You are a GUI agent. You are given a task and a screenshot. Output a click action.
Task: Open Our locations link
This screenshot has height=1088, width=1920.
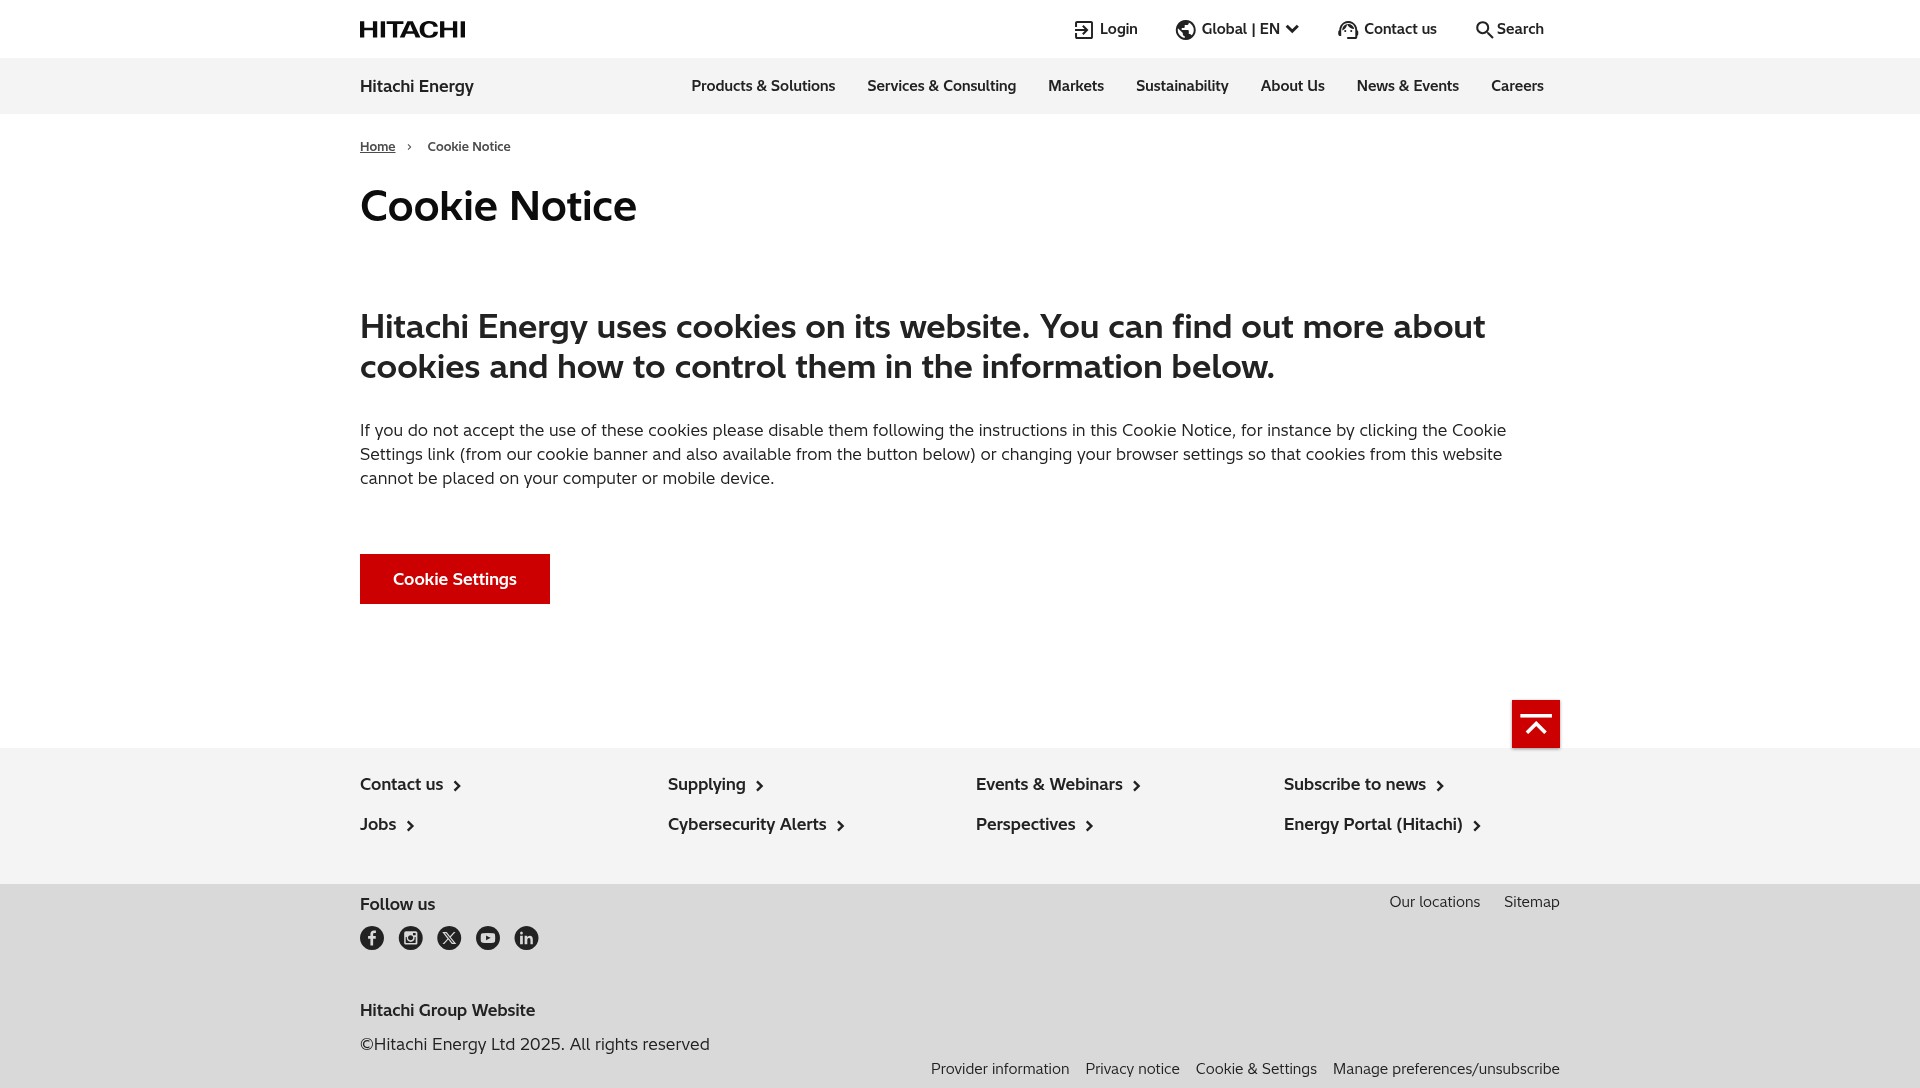pos(1434,902)
